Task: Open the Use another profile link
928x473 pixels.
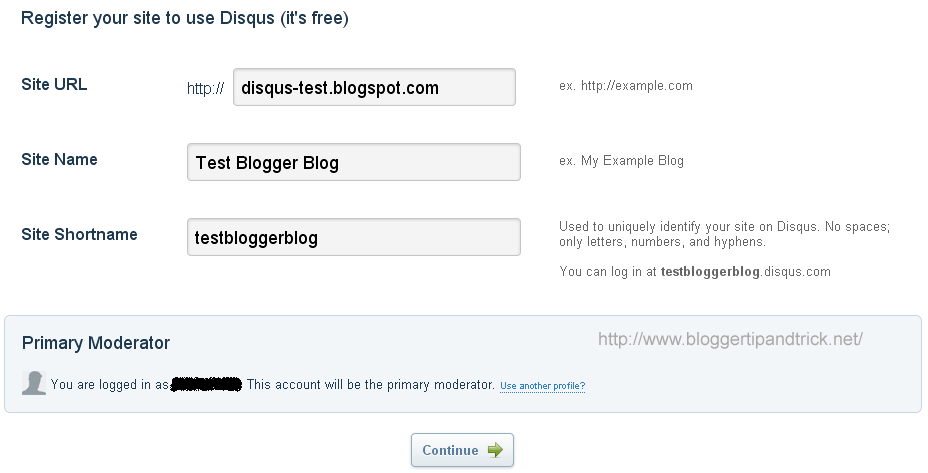Action: pos(542,386)
